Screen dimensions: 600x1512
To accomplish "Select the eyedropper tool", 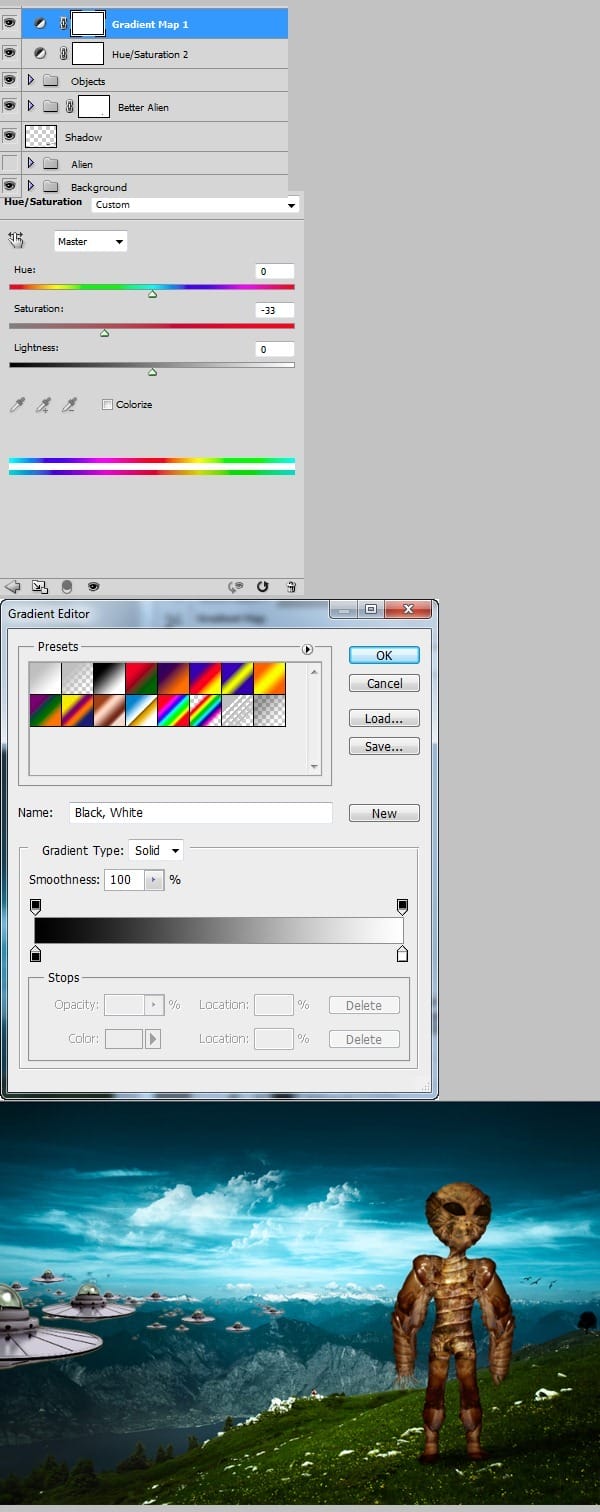I will tap(16, 404).
